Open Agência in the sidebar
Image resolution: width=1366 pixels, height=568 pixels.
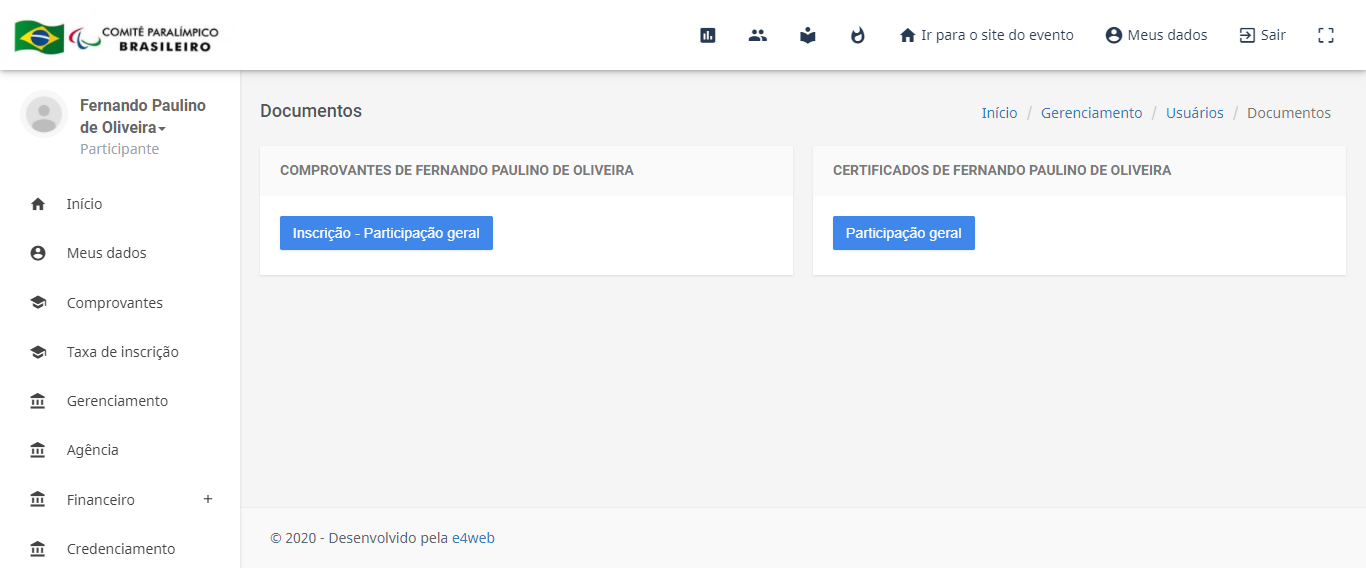coord(92,450)
